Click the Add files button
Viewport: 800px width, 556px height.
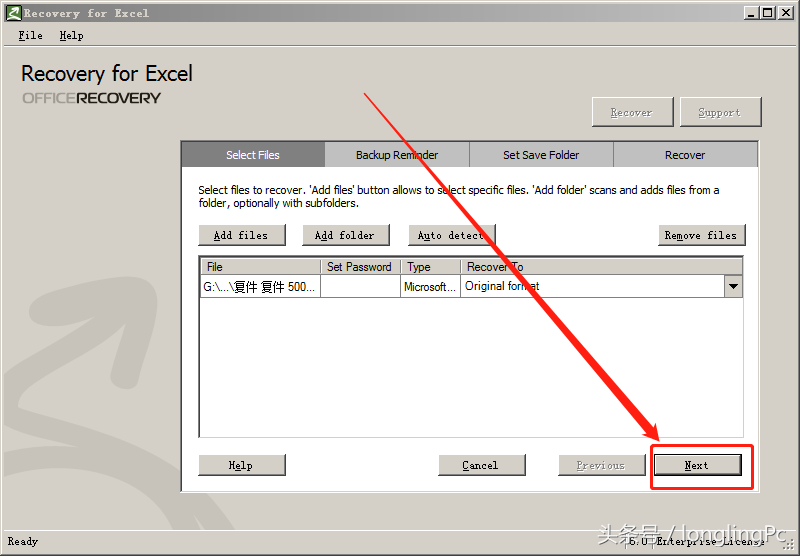click(x=241, y=235)
